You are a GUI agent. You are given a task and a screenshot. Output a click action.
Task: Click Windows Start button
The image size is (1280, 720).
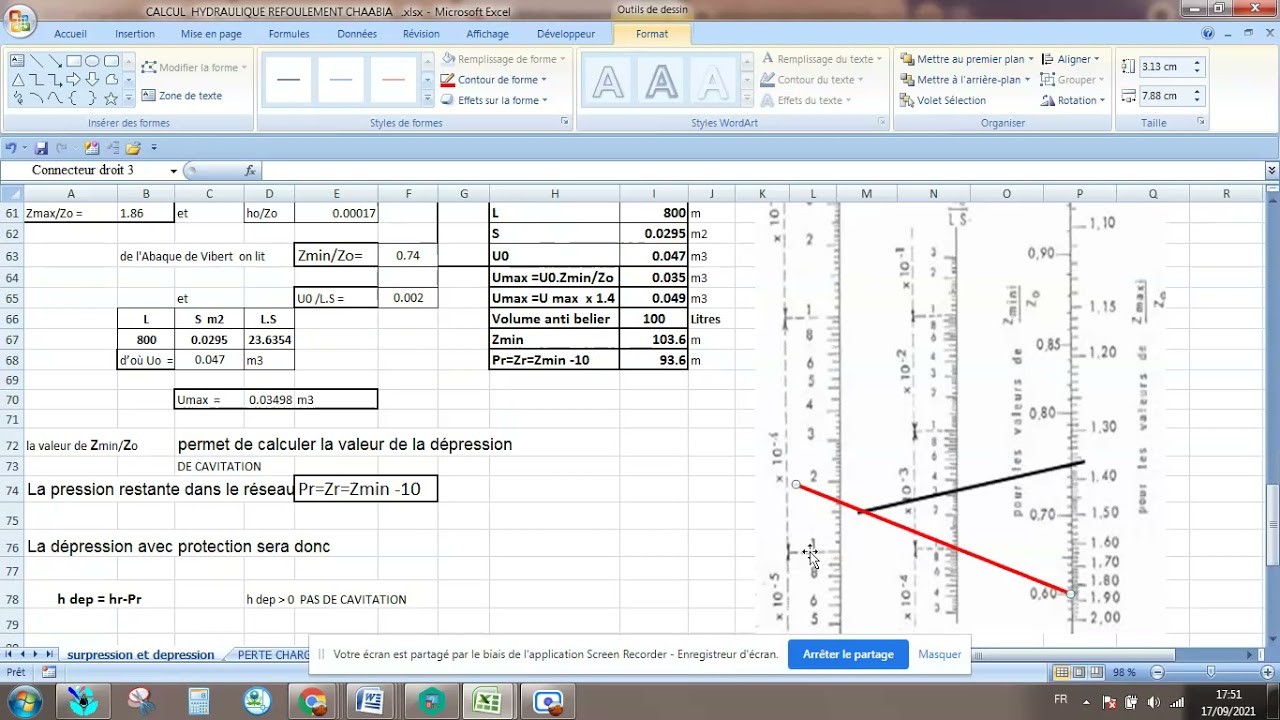pos(22,700)
